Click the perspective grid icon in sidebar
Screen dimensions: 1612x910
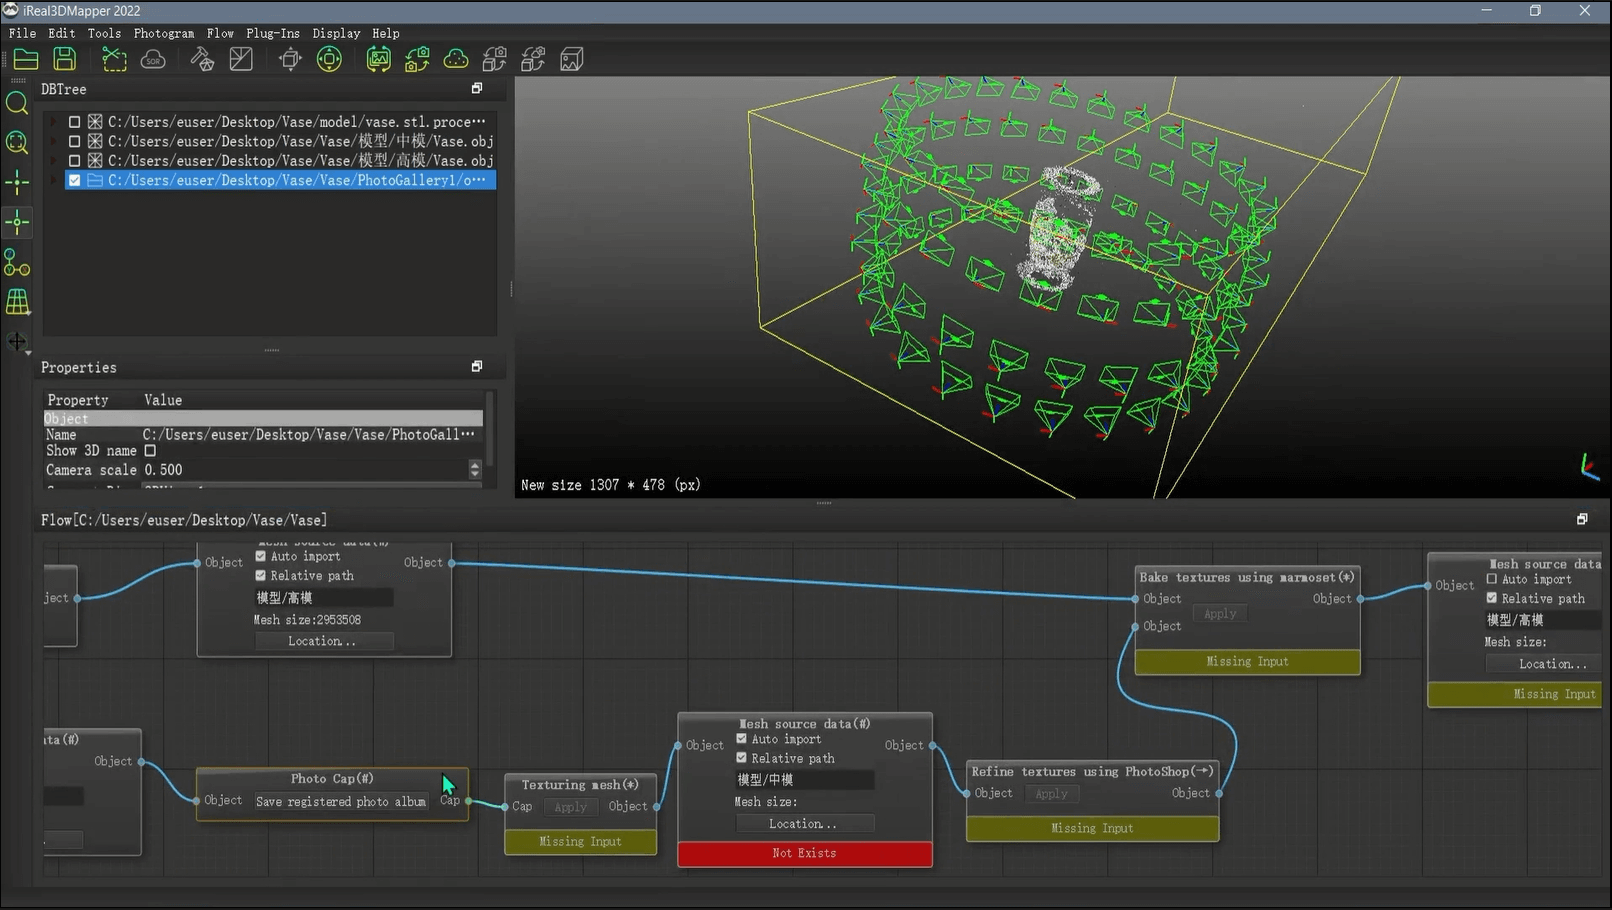point(17,301)
